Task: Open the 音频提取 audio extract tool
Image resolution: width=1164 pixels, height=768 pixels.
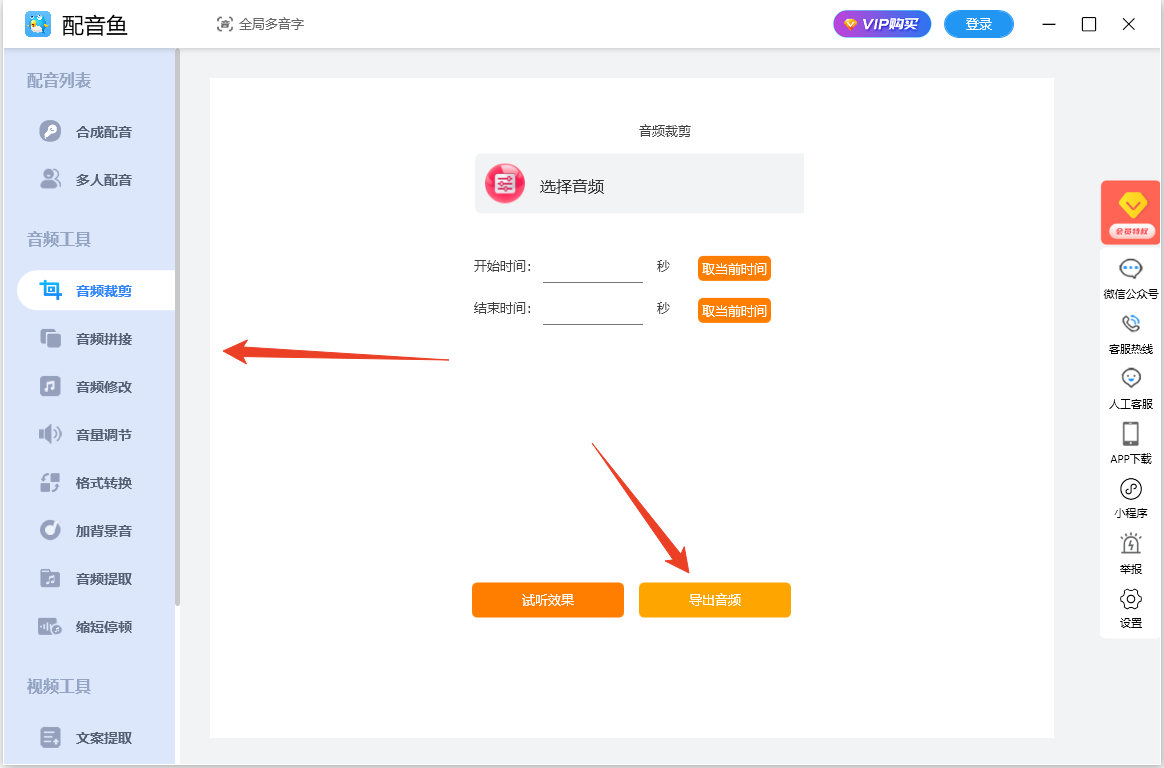Action: click(x=96, y=579)
